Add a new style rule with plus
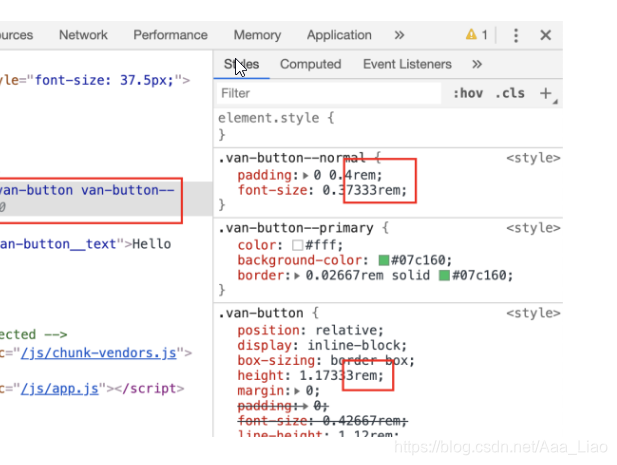 (x=545, y=93)
